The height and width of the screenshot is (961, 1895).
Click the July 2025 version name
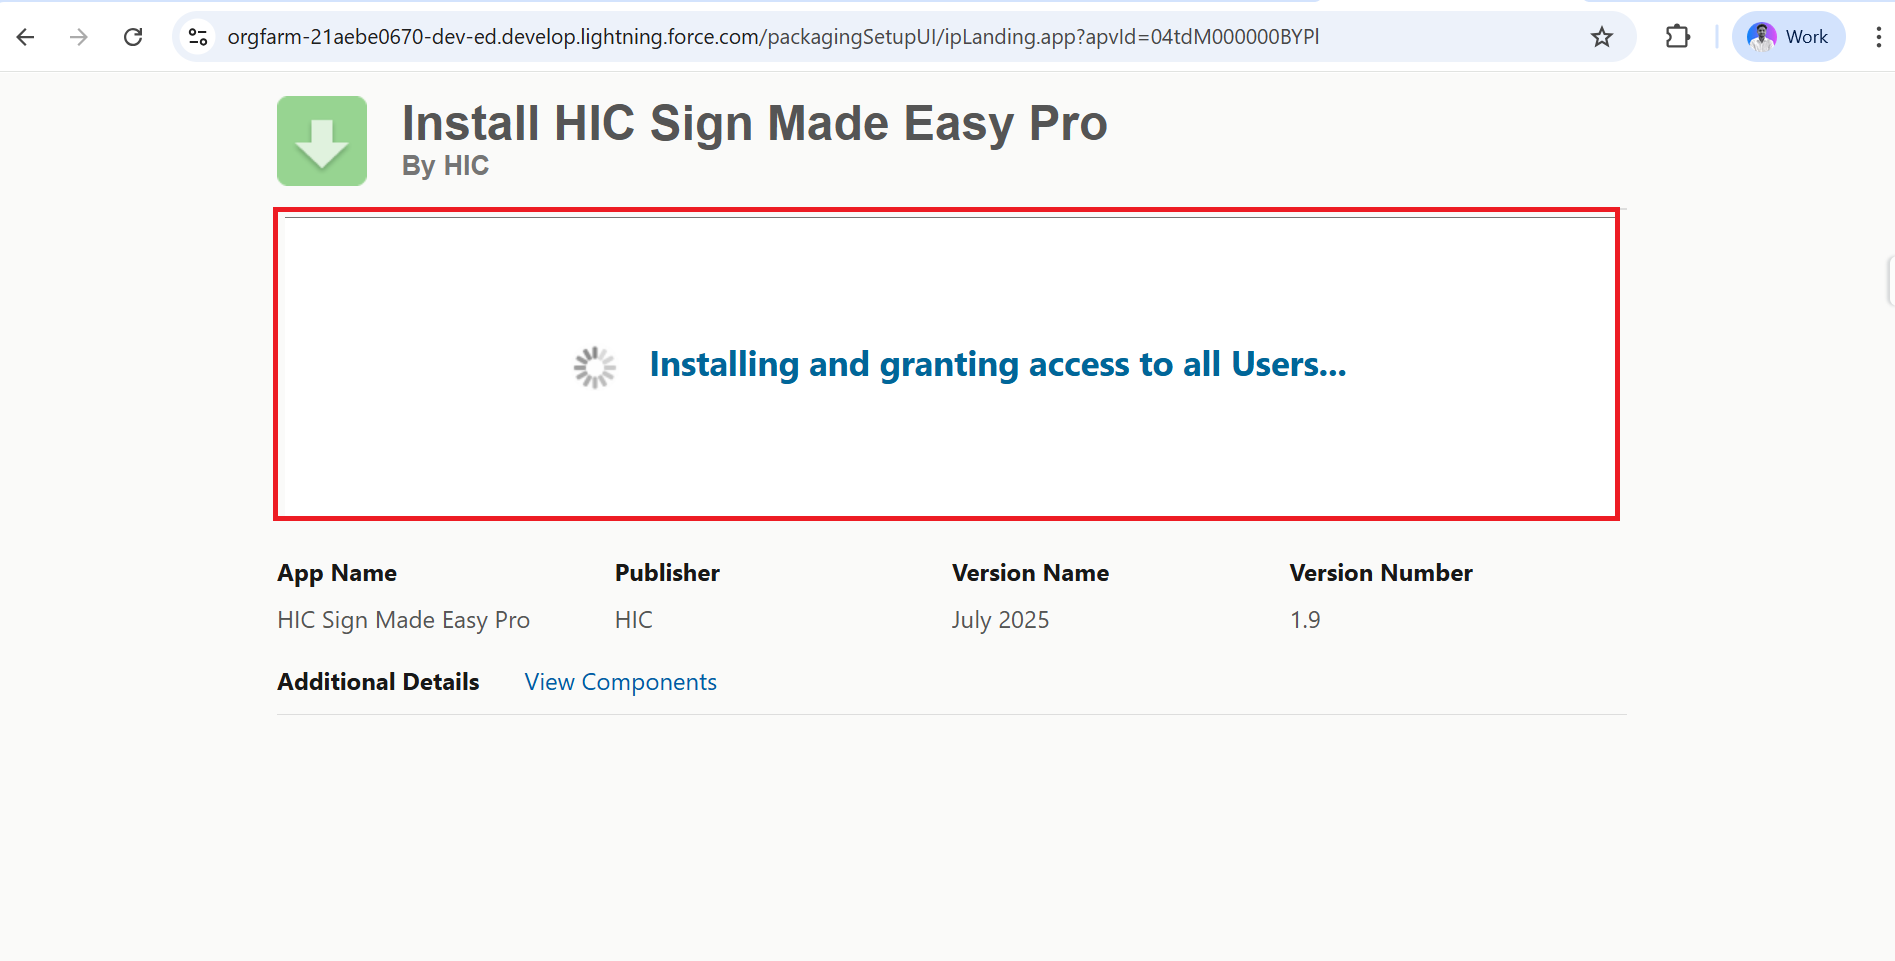(1000, 620)
